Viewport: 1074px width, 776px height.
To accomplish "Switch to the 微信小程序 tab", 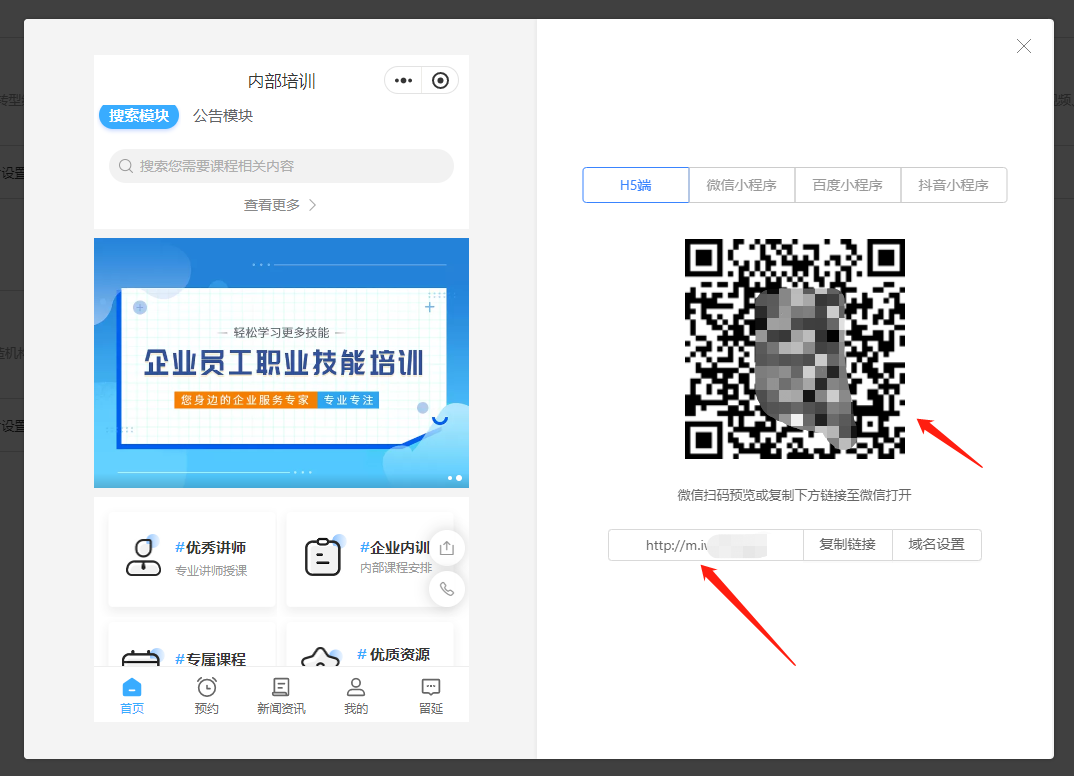I will (x=742, y=185).
